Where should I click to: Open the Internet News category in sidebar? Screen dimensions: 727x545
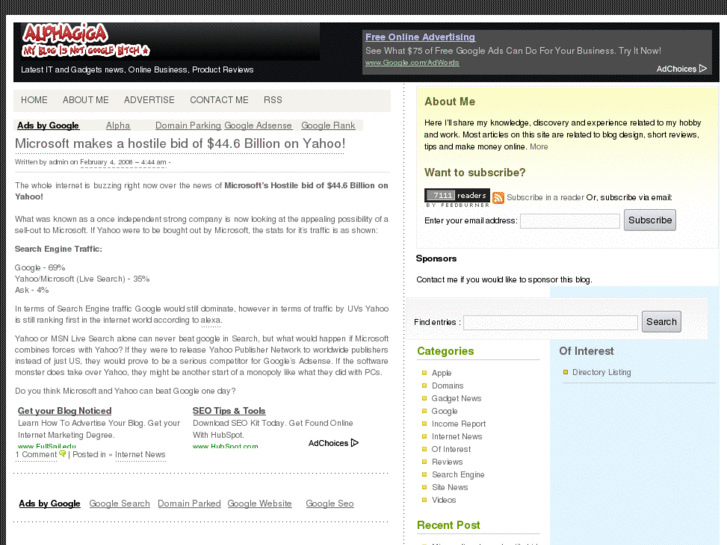457,436
